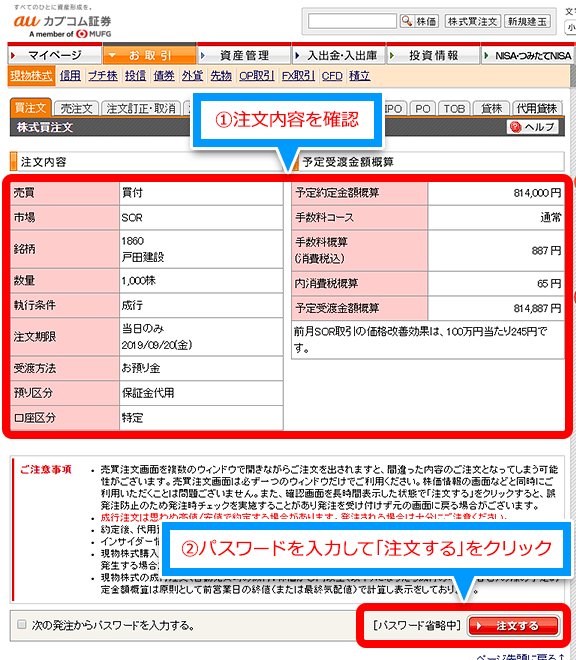Click the 新規建玉 button
Screen dimensions: 576x660
point(528,21)
